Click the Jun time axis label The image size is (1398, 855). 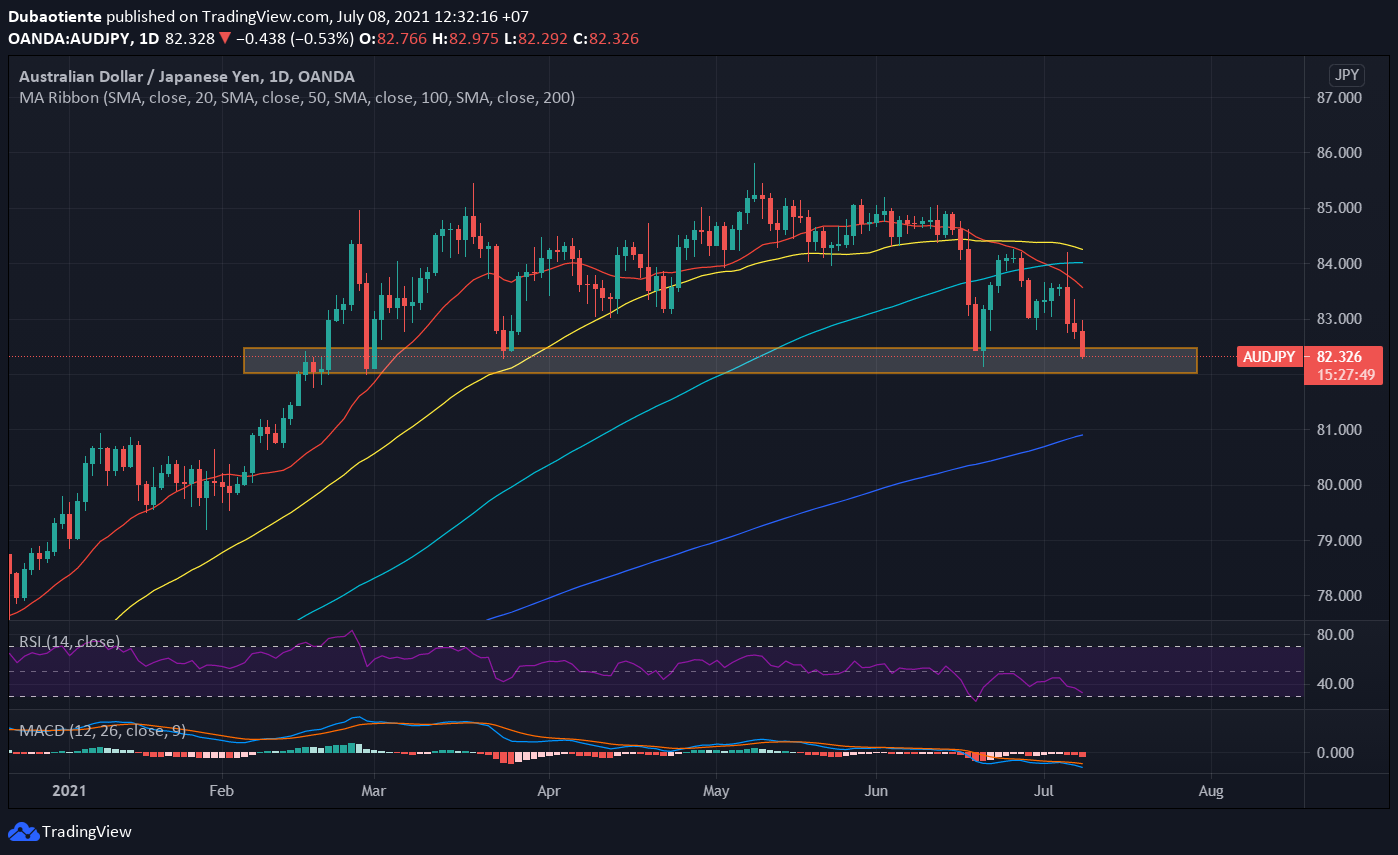(x=876, y=791)
